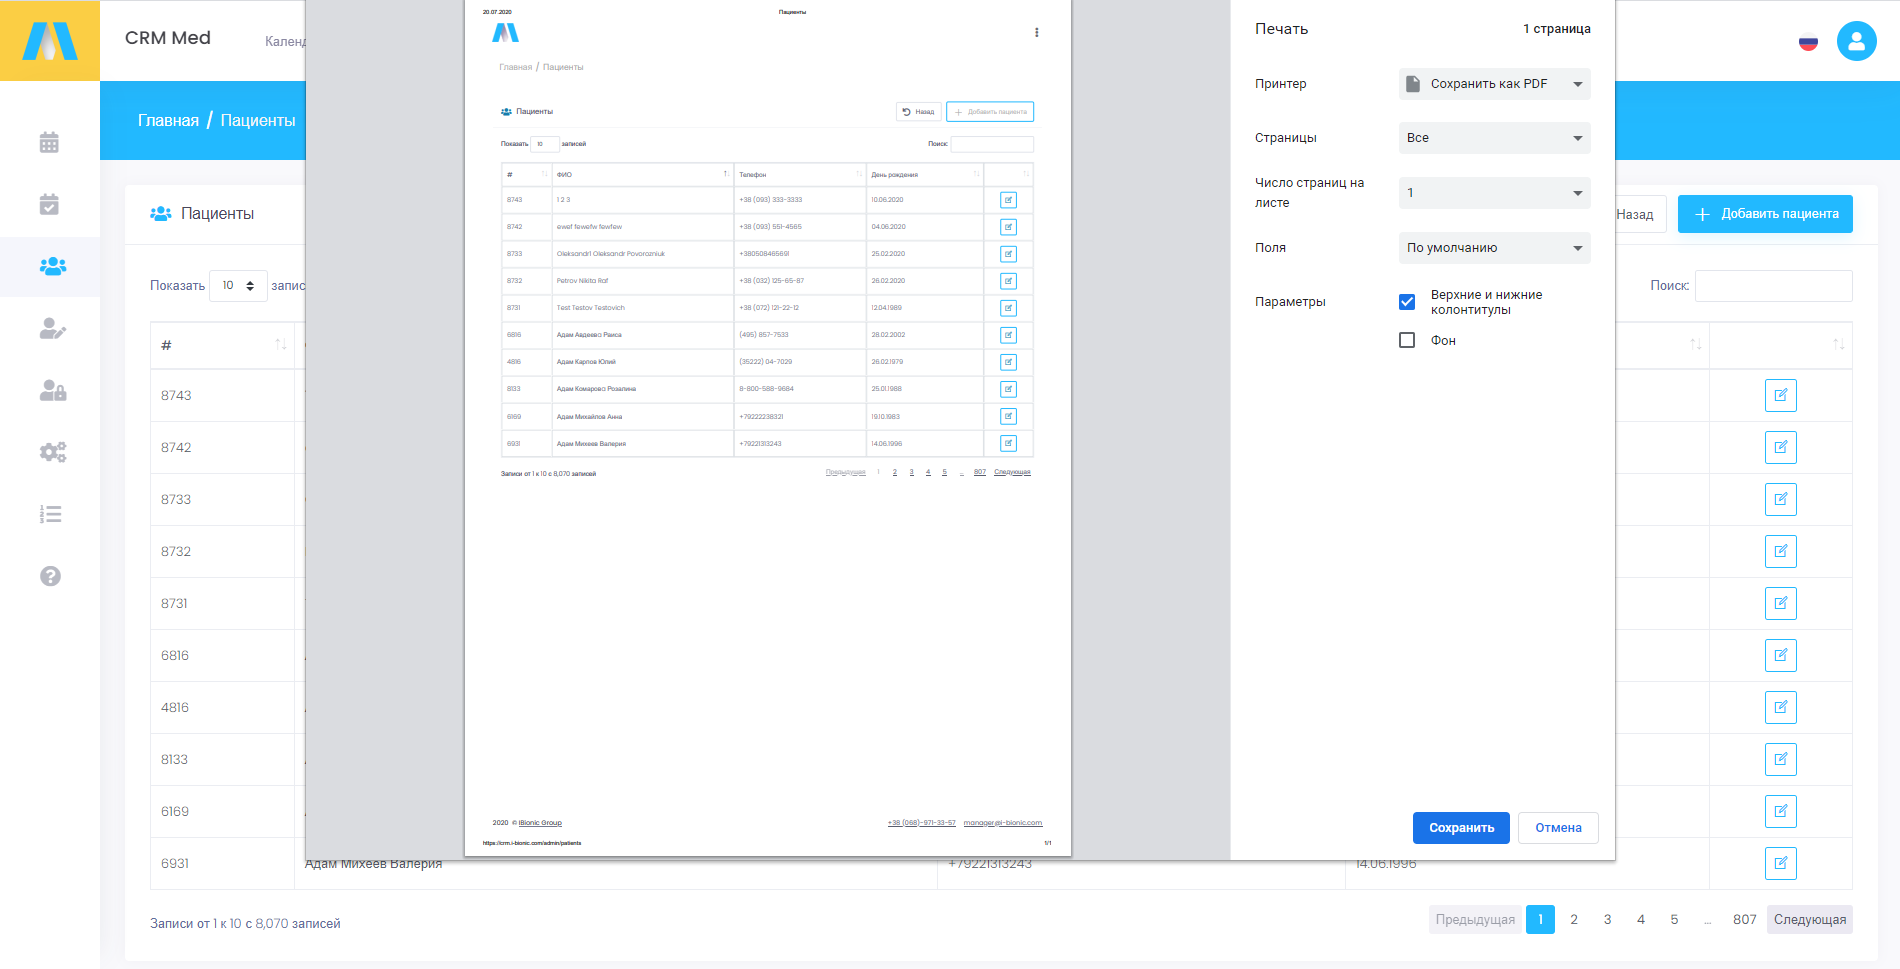Image resolution: width=1900 pixels, height=969 pixels.
Task: Click edit icon for patient row 6169
Action: click(x=1781, y=811)
